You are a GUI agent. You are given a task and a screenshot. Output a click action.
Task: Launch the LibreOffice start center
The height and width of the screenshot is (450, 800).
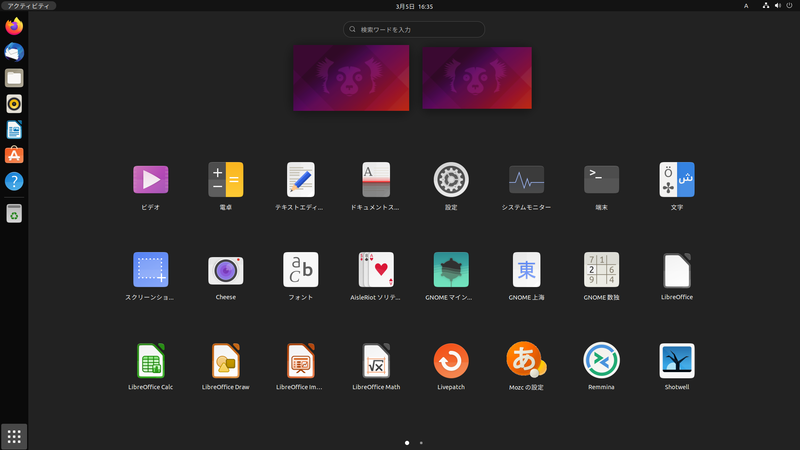[x=677, y=270]
